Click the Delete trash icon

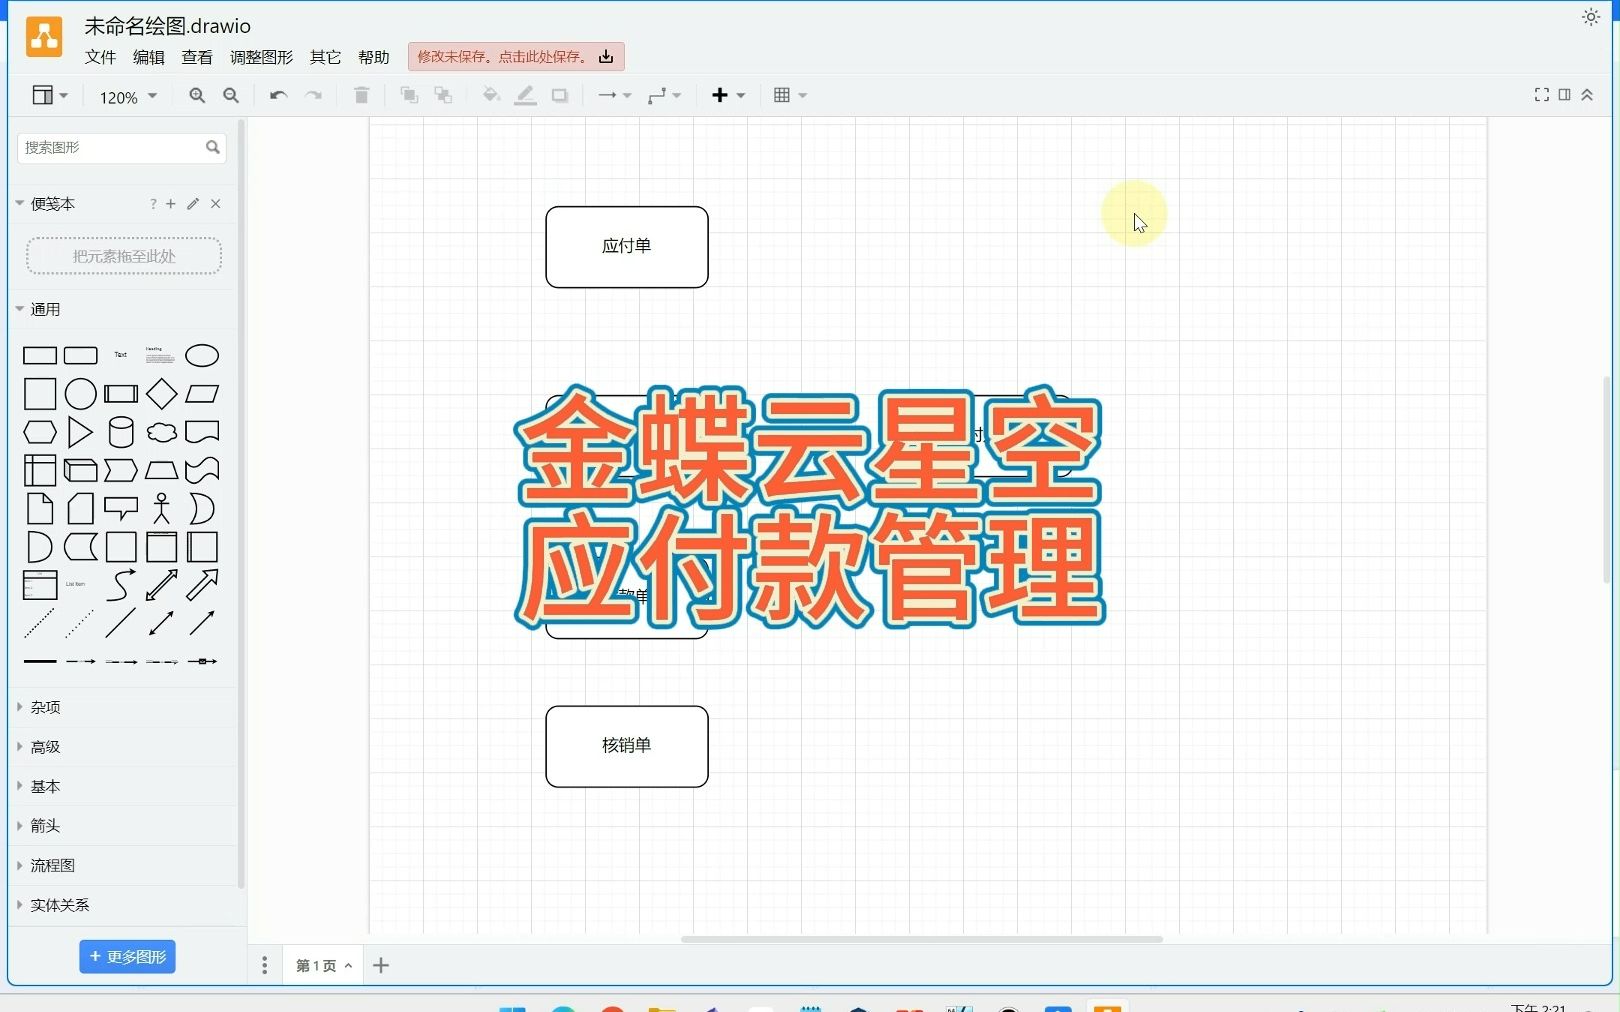point(361,95)
